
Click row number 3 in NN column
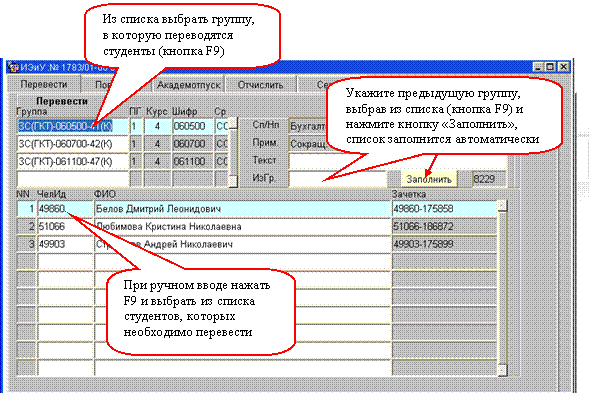[27, 244]
